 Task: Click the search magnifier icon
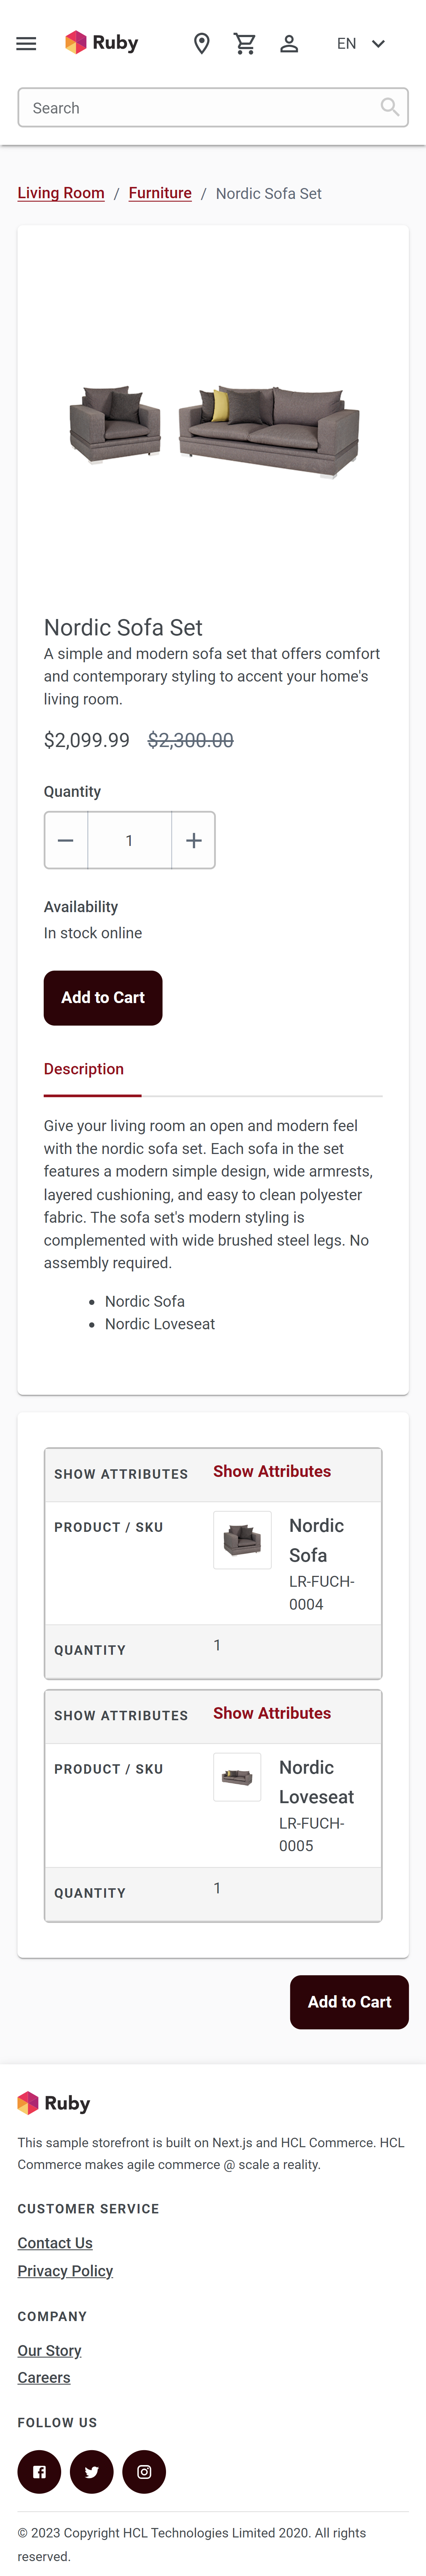tap(389, 107)
